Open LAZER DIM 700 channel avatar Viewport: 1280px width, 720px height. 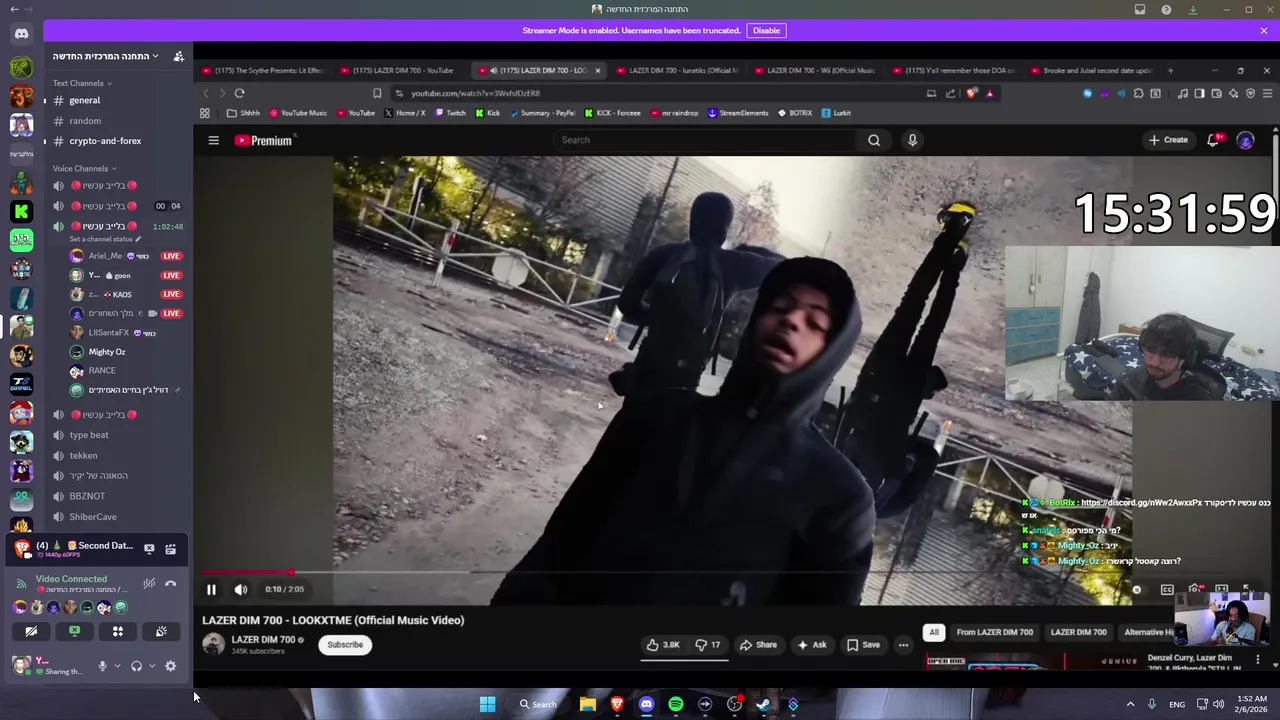(x=213, y=644)
